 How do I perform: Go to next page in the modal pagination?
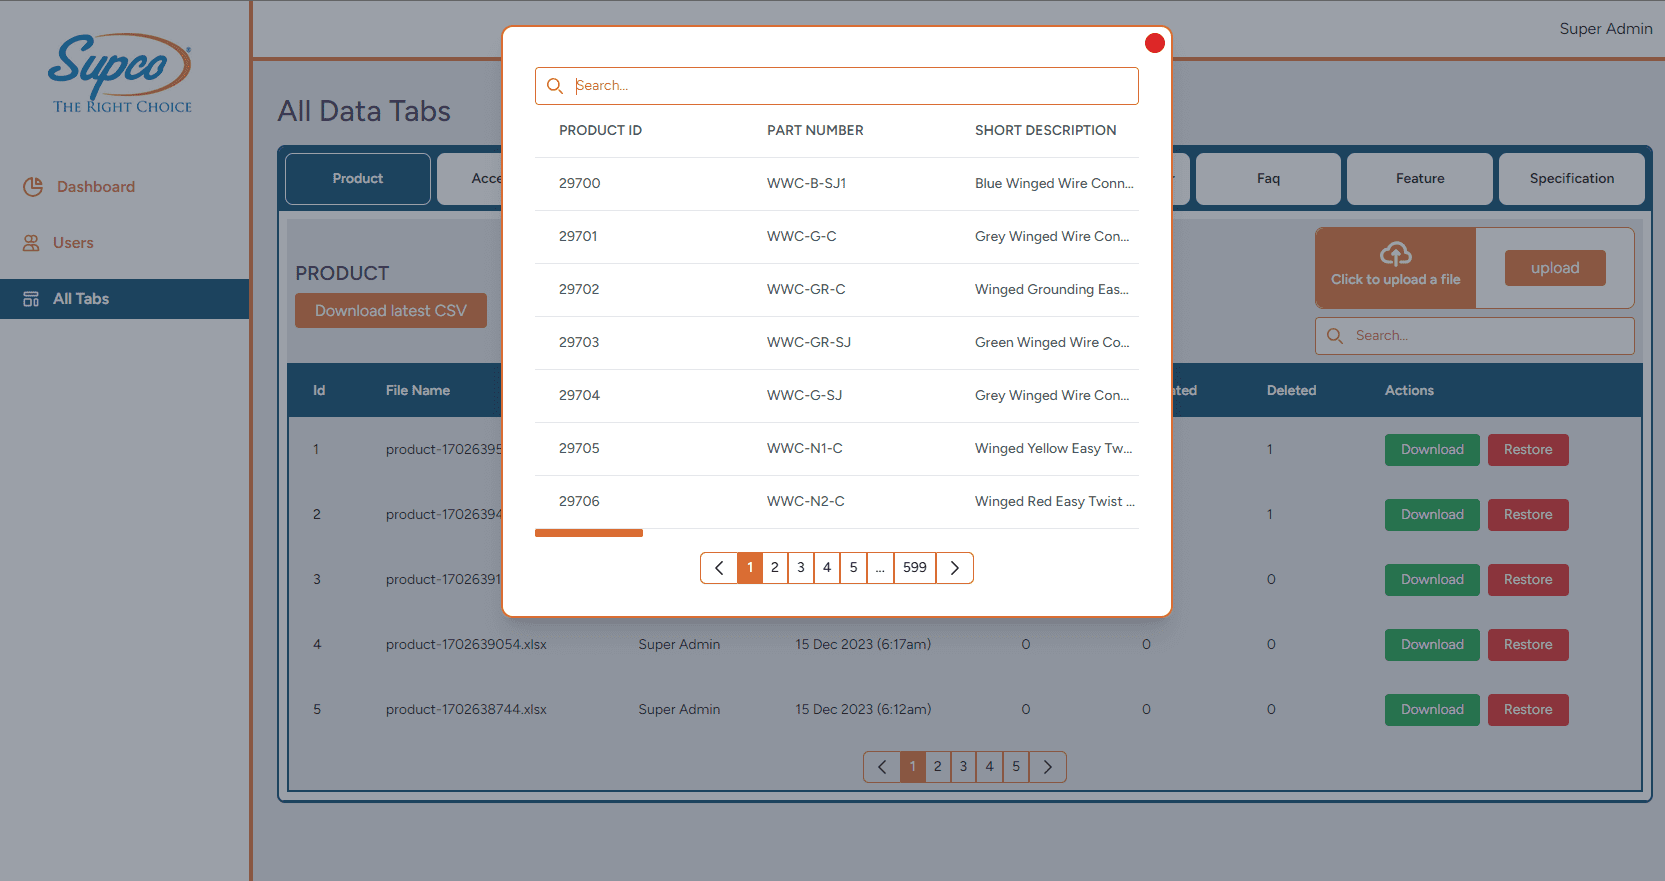pyautogui.click(x=954, y=568)
